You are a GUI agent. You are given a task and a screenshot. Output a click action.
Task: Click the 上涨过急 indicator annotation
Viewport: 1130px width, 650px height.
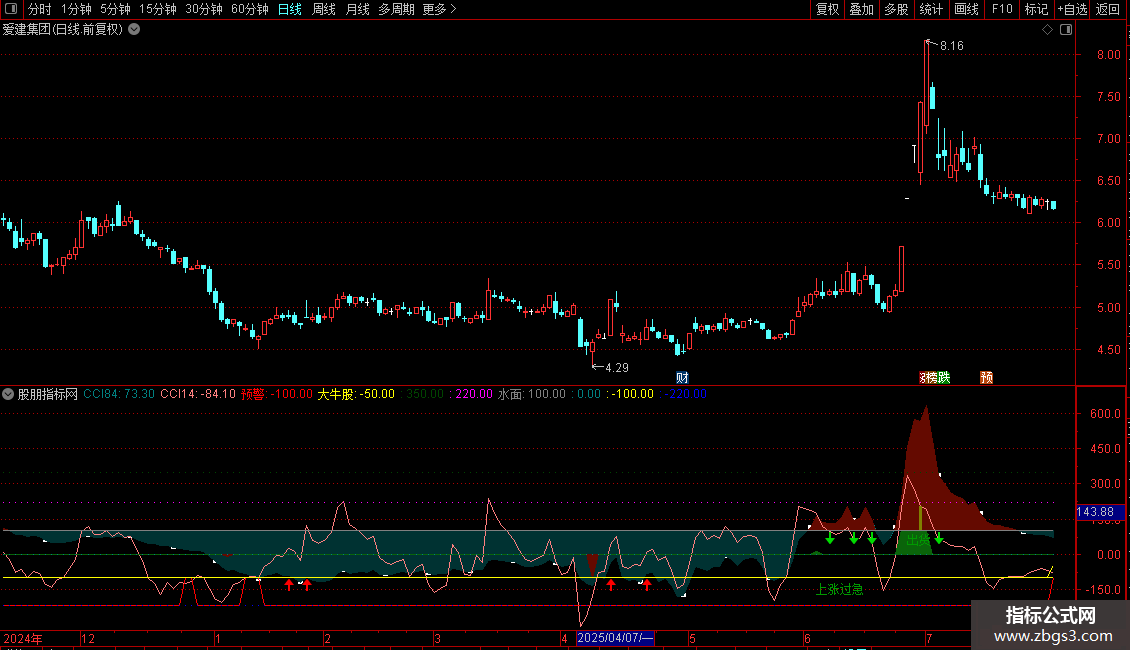point(840,589)
